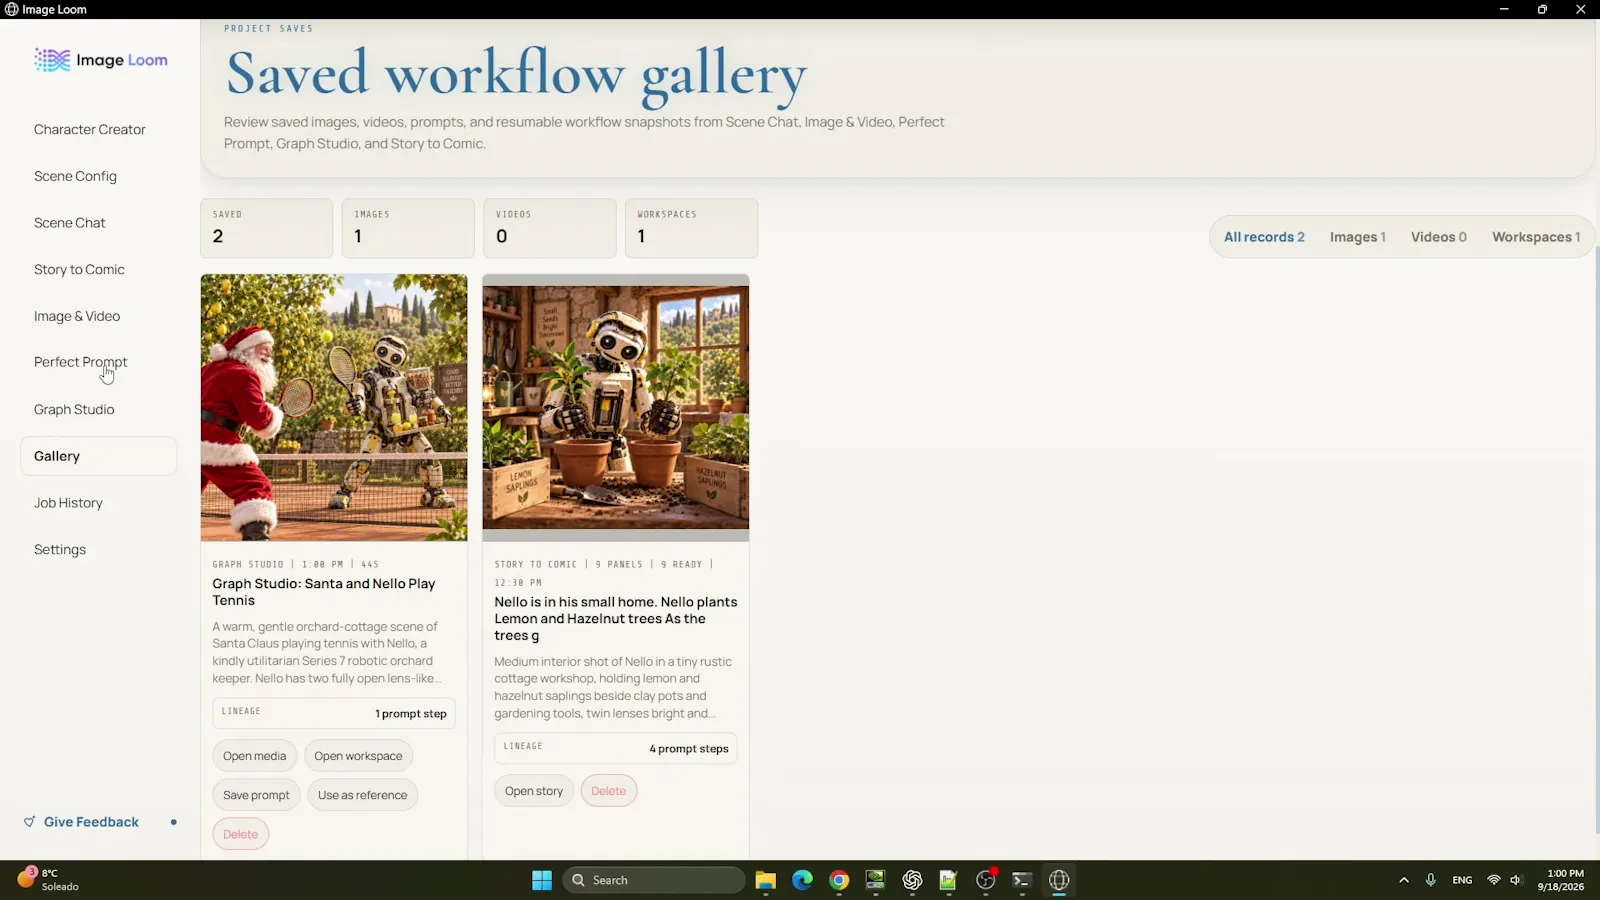1600x900 pixels.
Task: Open the volume speaker tray icon
Action: pos(1517,880)
